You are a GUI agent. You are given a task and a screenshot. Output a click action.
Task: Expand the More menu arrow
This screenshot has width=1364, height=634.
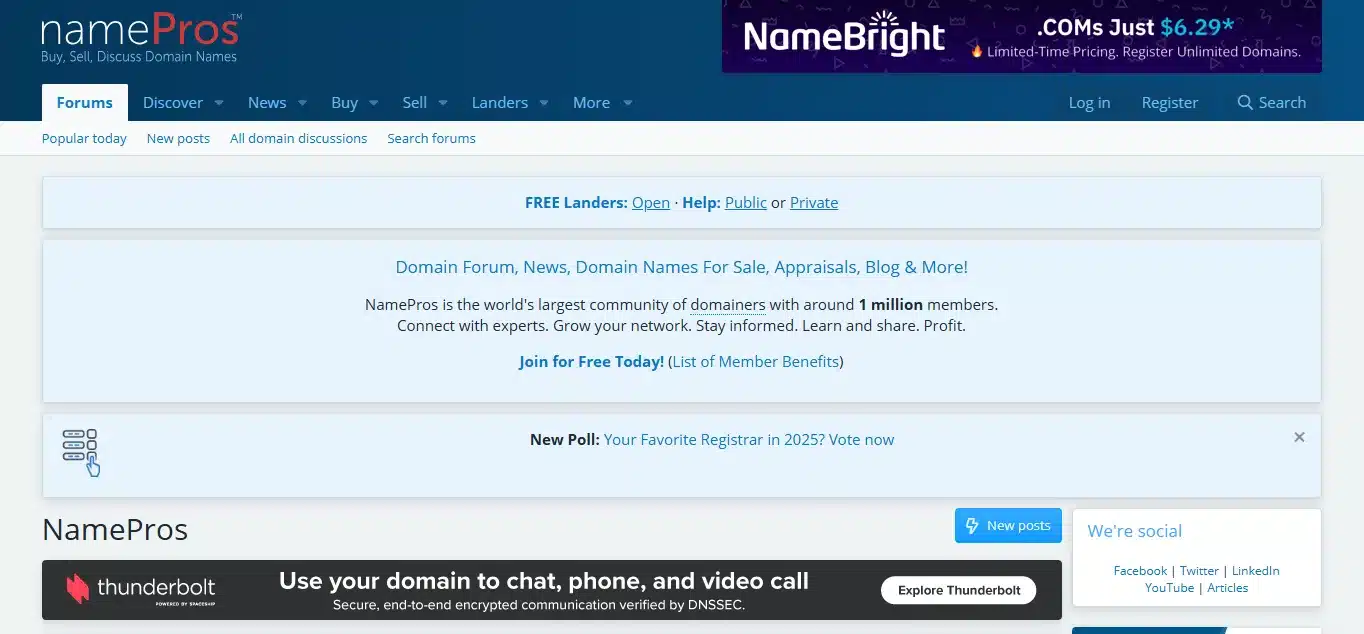click(628, 103)
